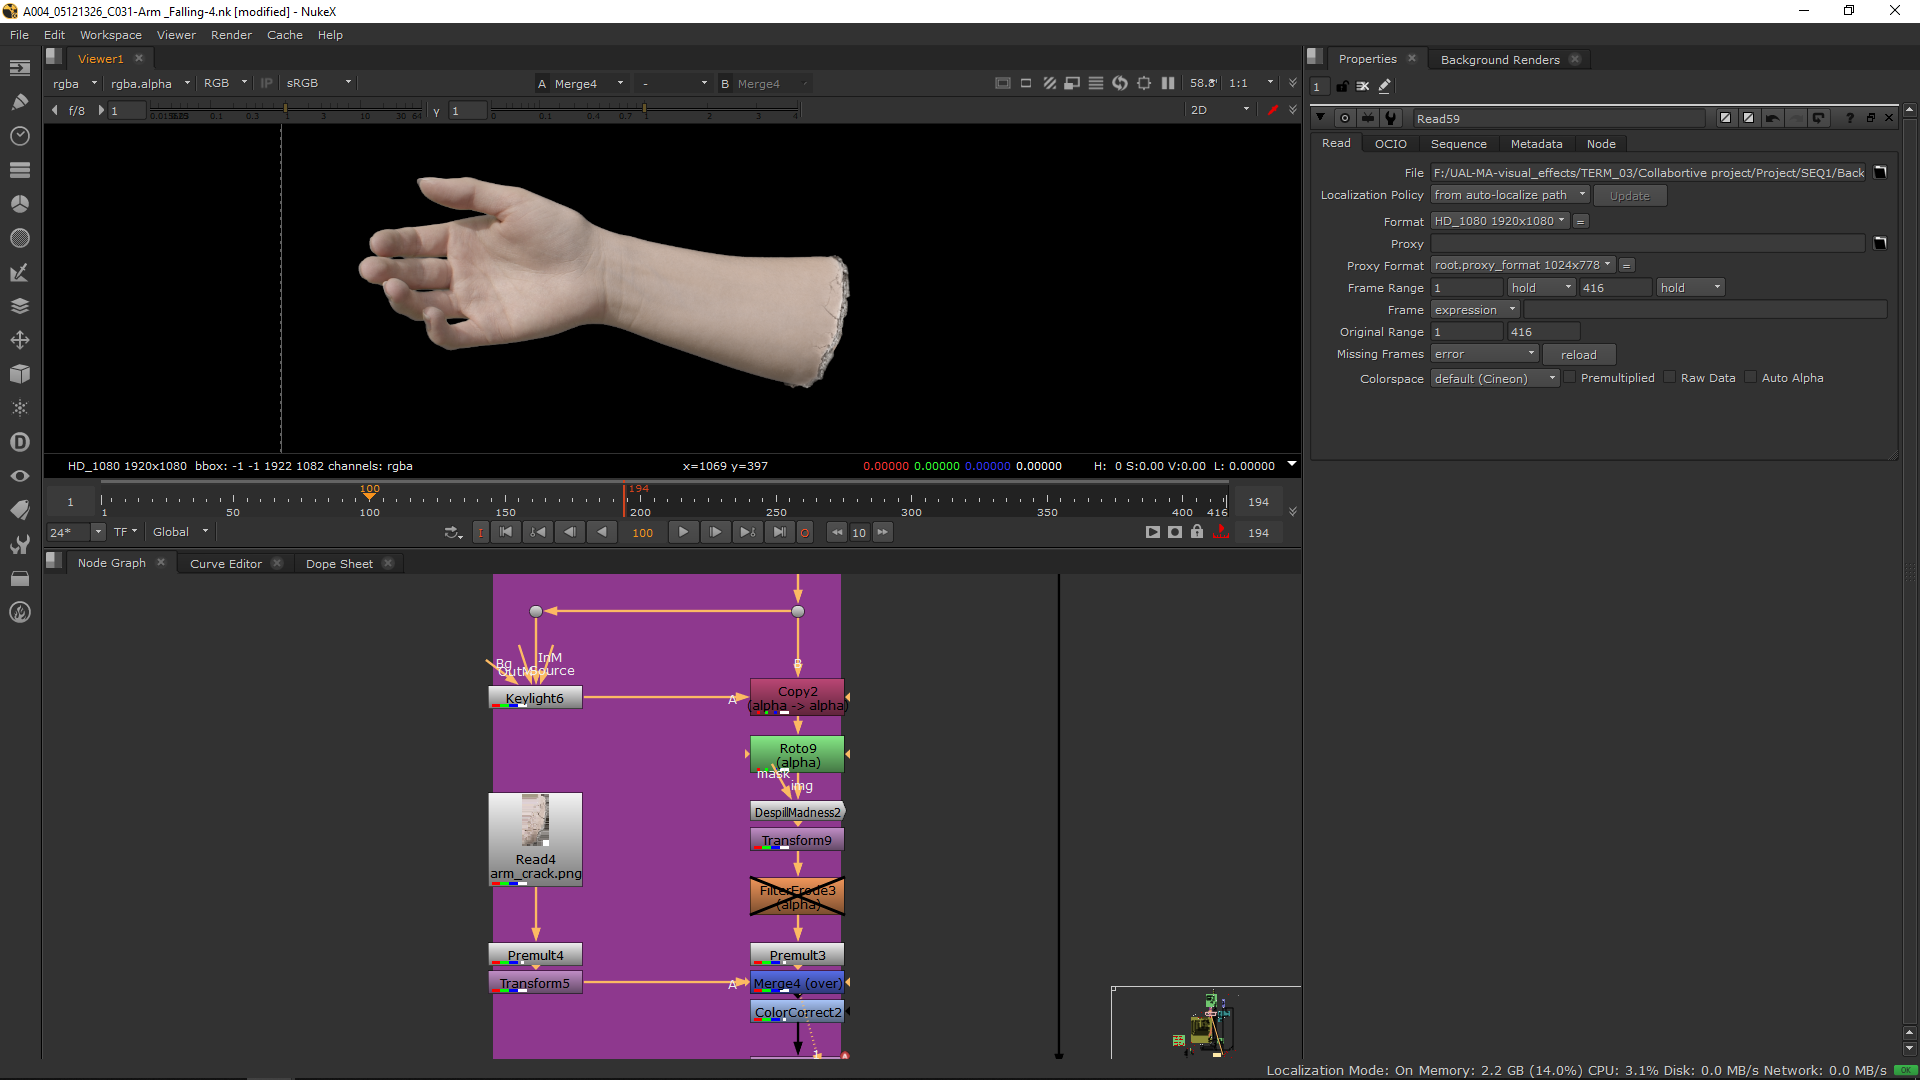
Task: Click the viewer pause updating icon
Action: [x=1168, y=83]
